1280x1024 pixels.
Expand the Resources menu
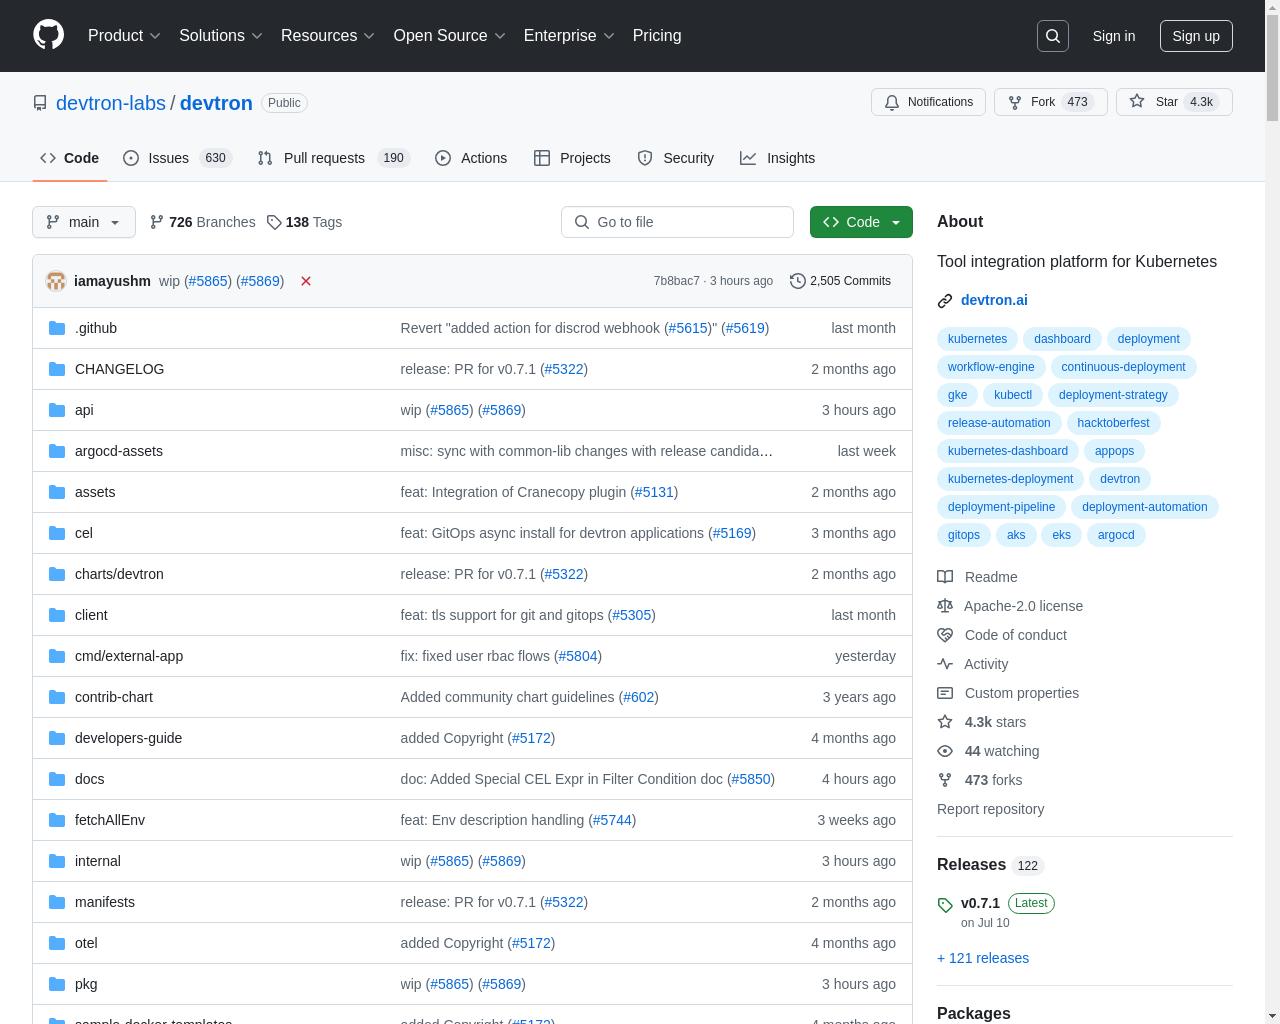[328, 35]
